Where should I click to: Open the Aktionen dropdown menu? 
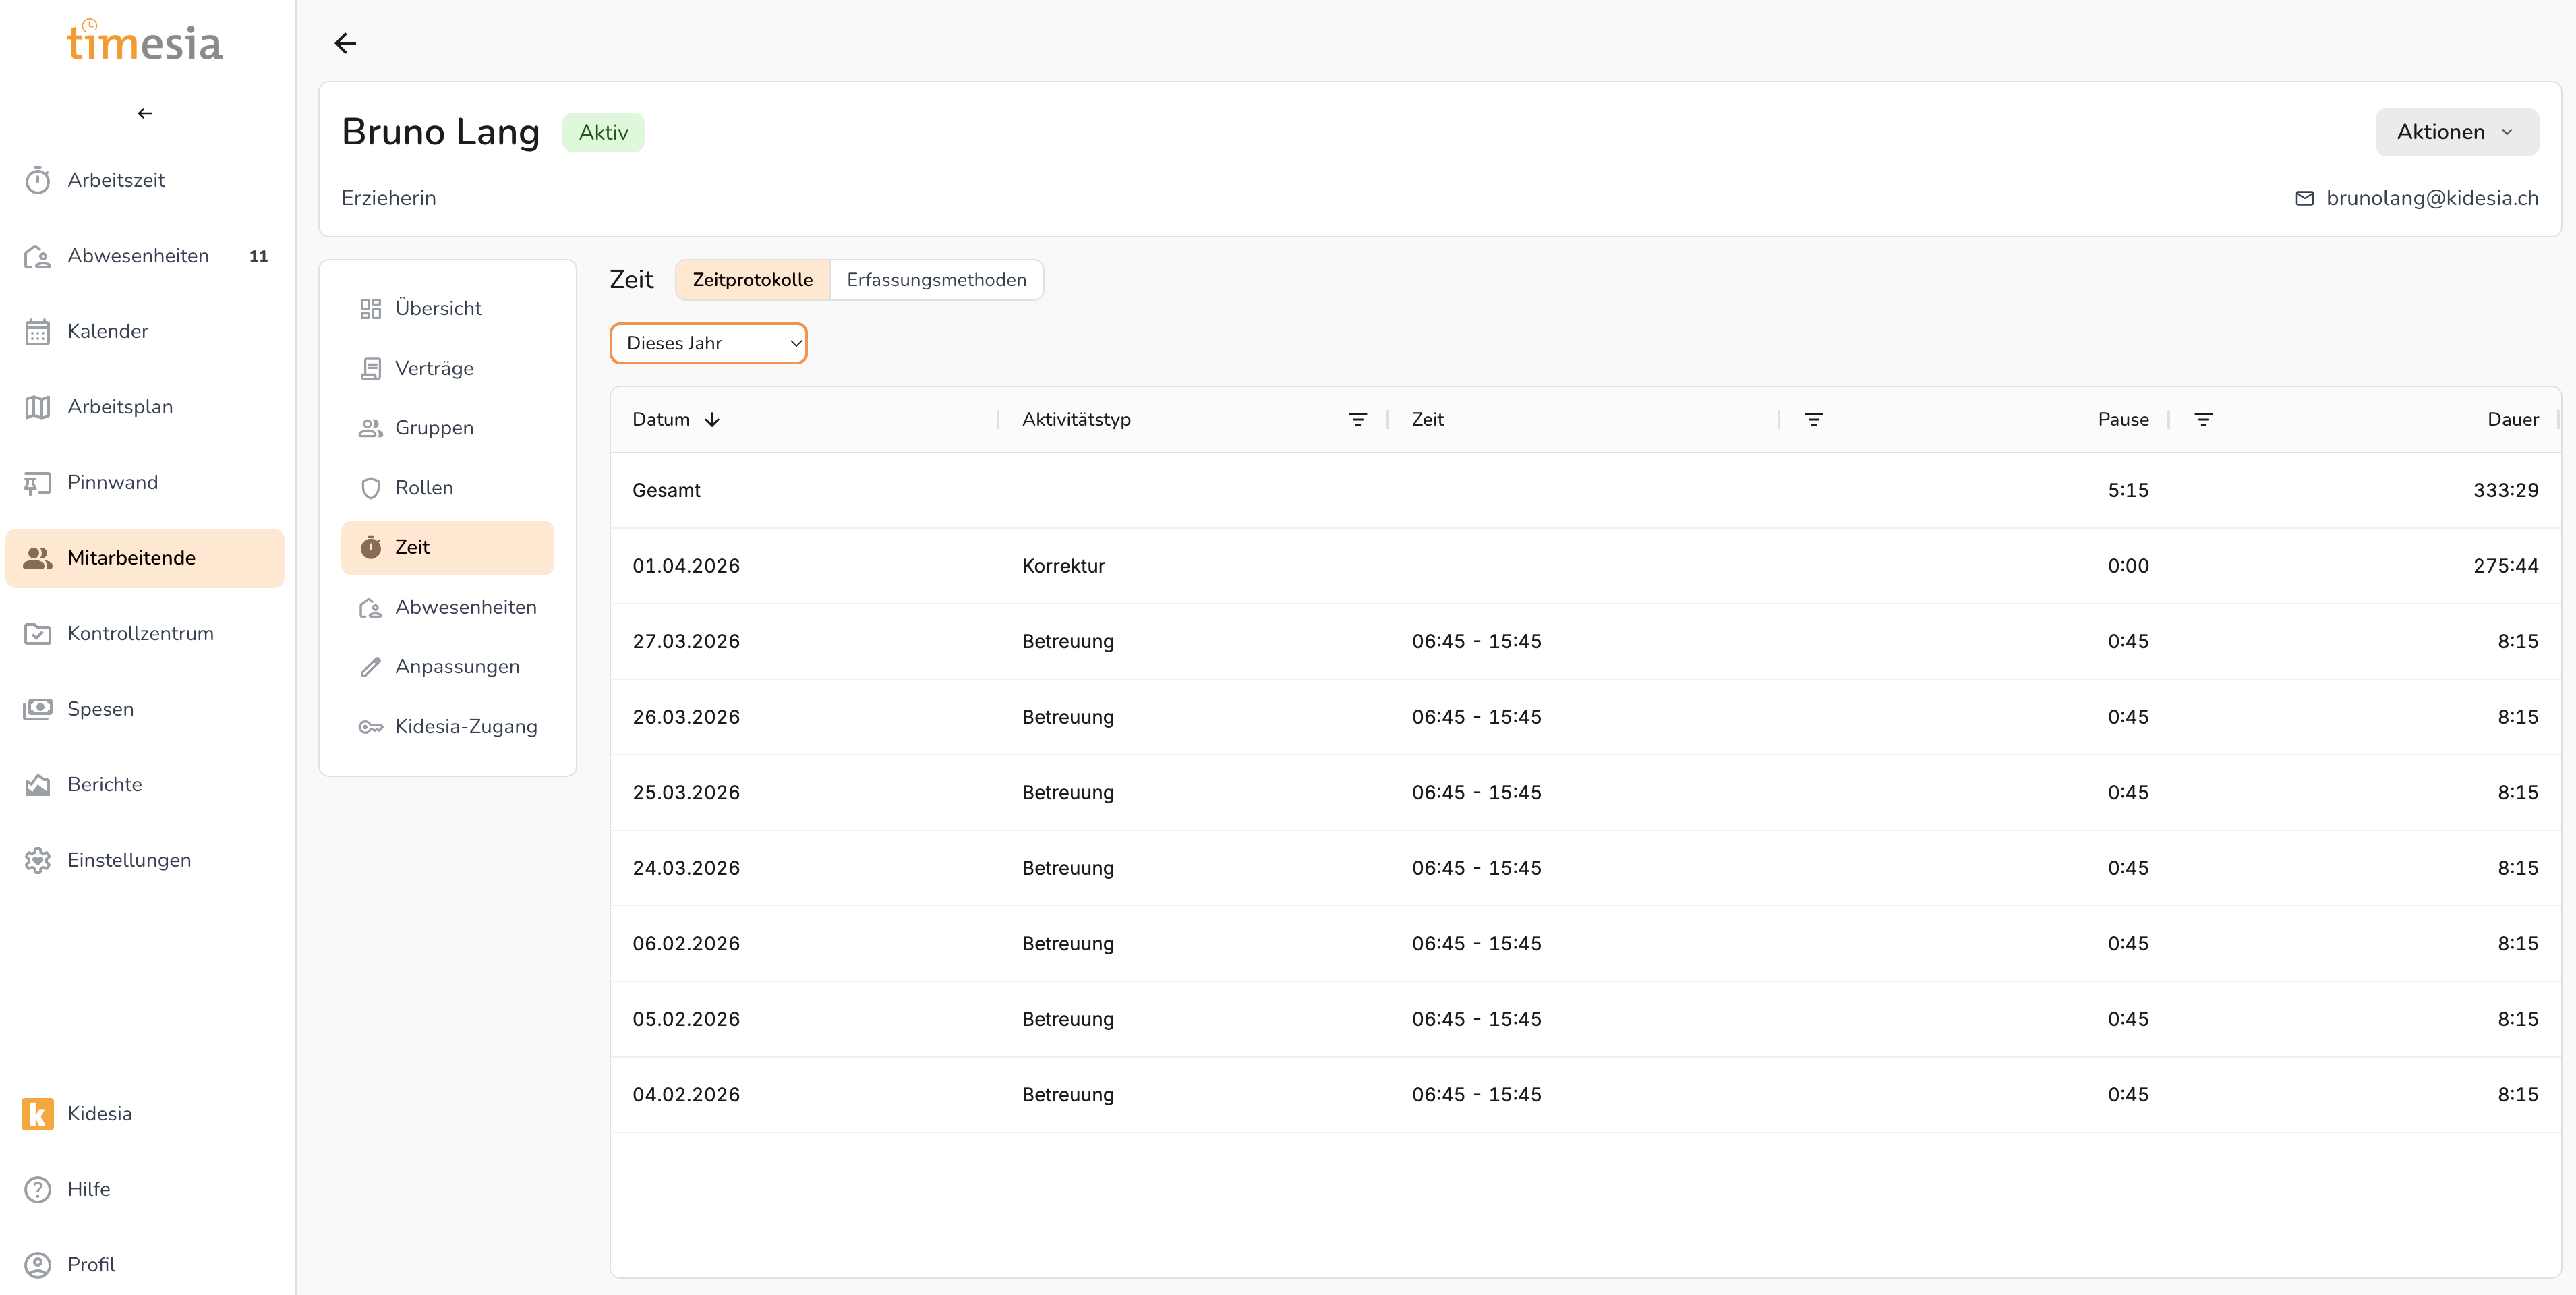click(2456, 132)
